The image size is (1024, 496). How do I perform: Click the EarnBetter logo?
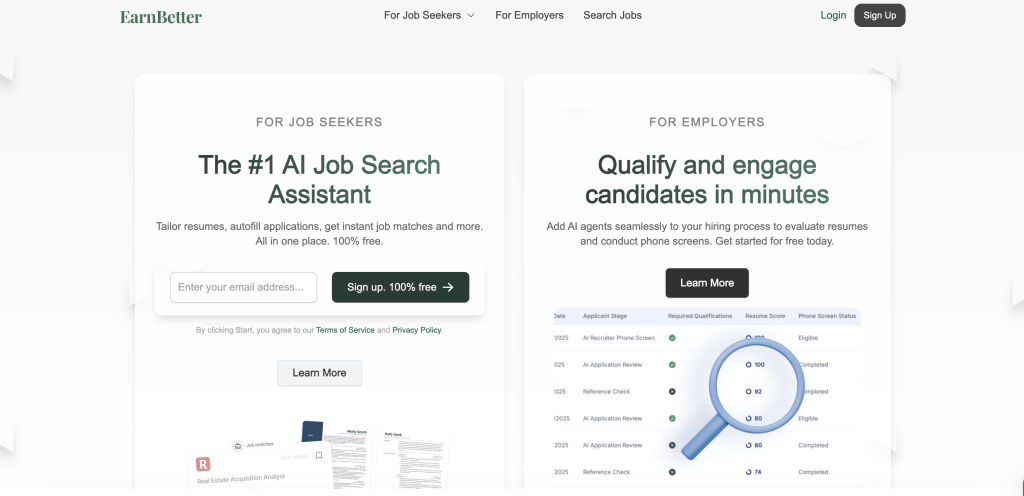pos(161,16)
